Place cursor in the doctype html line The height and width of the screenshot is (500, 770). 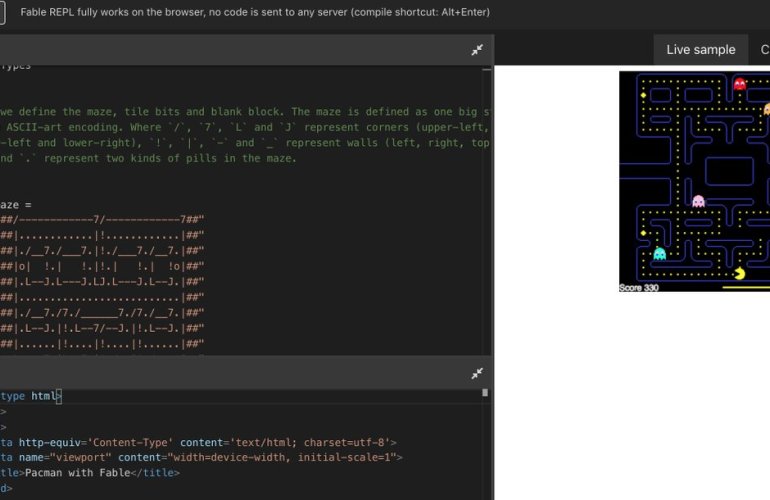(x=30, y=396)
